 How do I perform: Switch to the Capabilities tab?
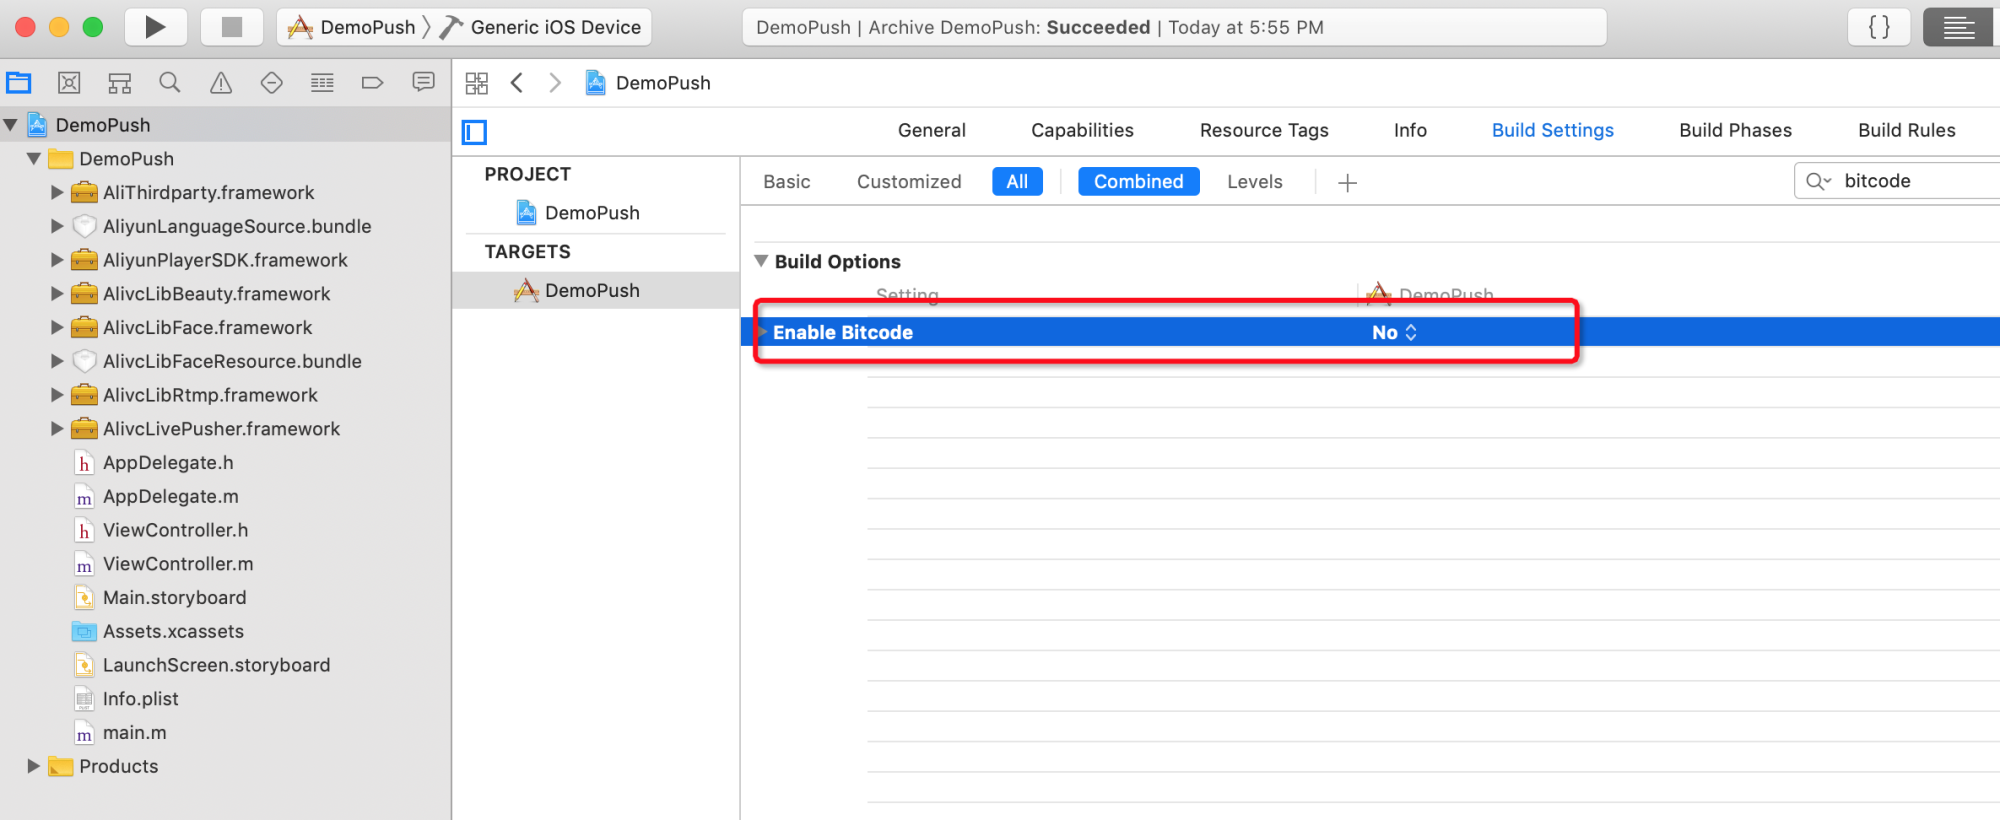[1083, 130]
